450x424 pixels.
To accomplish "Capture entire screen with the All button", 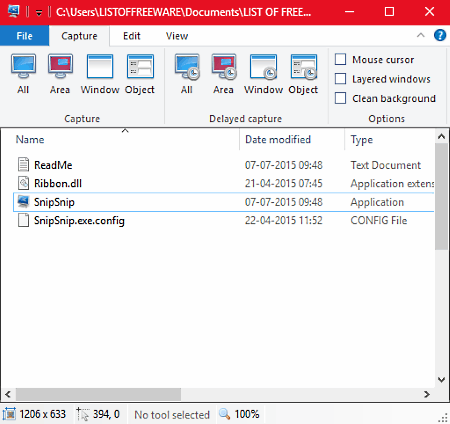I will 23,74.
